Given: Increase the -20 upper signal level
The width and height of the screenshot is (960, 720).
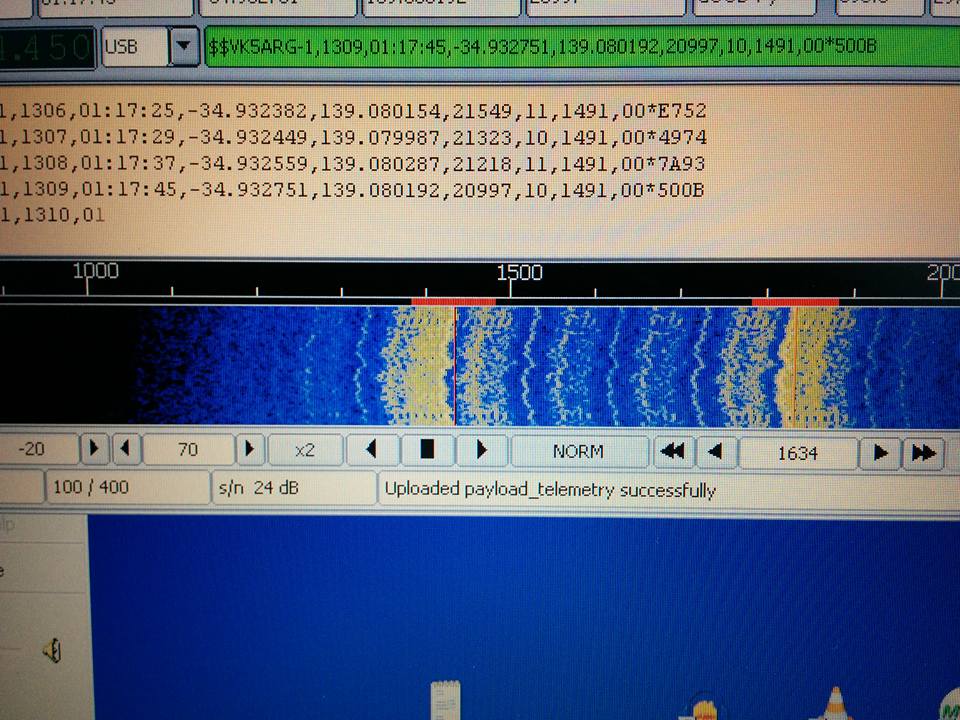Looking at the screenshot, I should tap(94, 449).
